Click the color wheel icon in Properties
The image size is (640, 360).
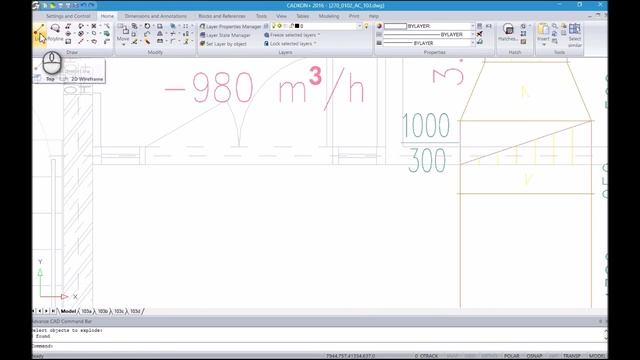[x=379, y=26]
